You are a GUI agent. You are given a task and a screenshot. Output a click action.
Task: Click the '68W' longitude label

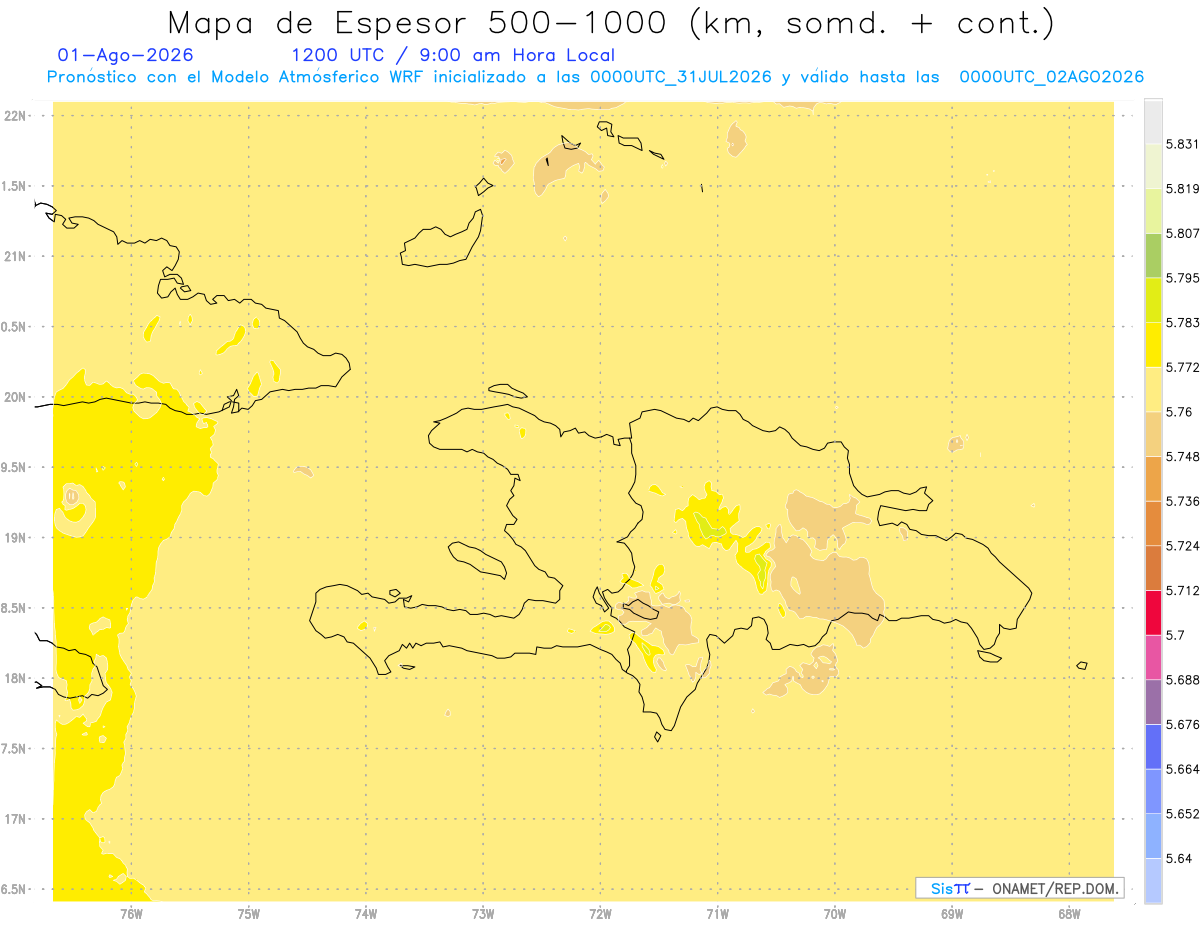point(1069,913)
